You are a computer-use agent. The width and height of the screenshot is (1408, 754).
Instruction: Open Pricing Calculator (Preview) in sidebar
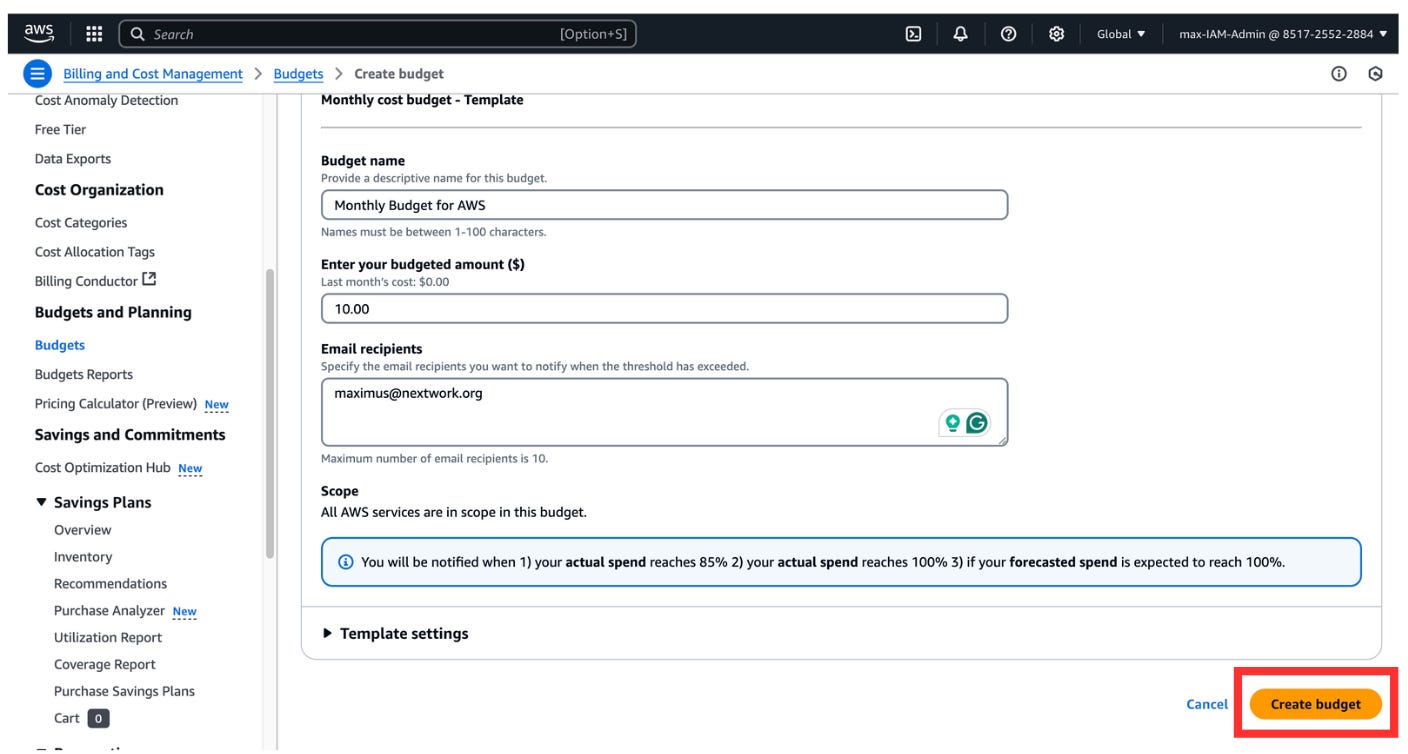click(x=116, y=403)
